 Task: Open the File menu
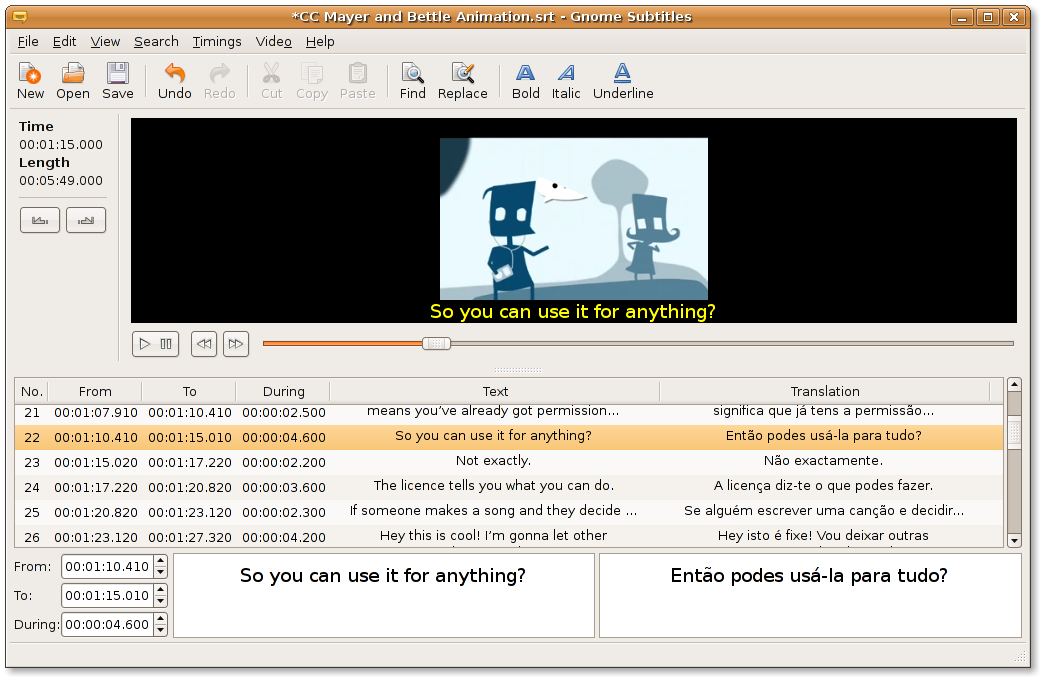[28, 42]
